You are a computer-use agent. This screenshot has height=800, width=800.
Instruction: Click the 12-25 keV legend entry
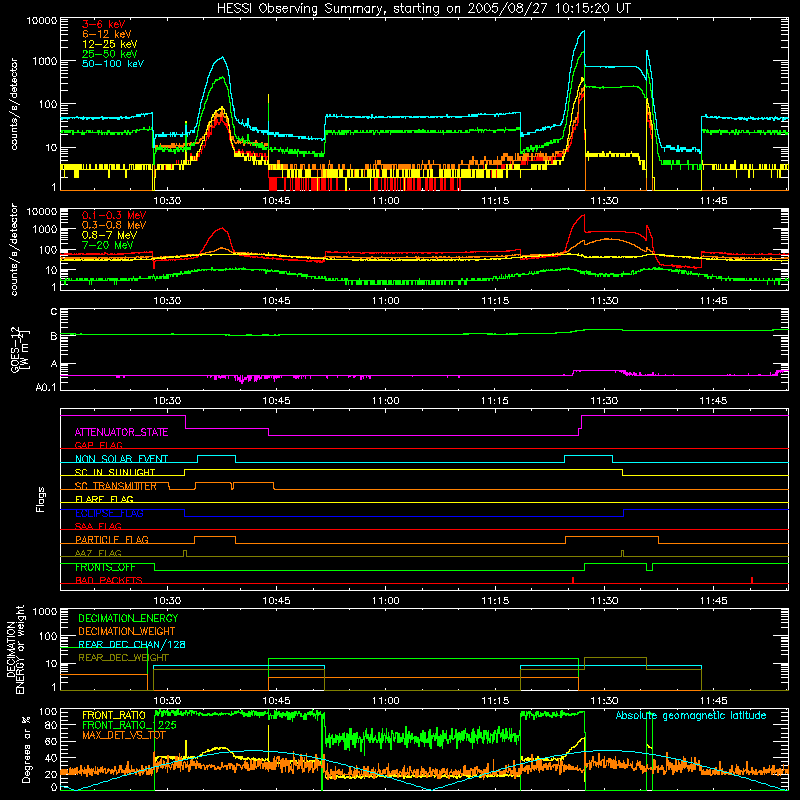click(x=109, y=44)
